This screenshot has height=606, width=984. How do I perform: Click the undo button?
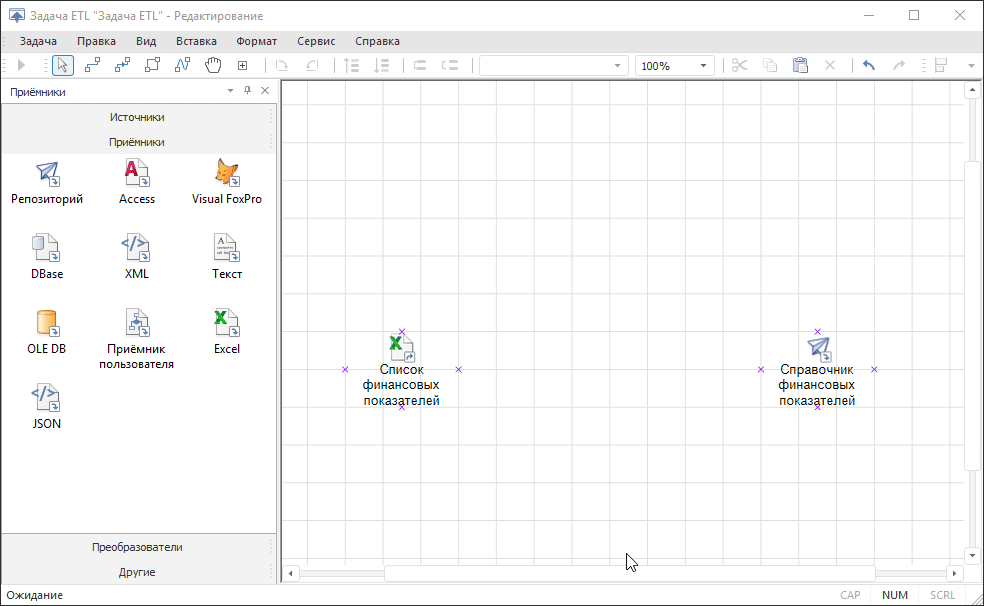click(x=868, y=66)
